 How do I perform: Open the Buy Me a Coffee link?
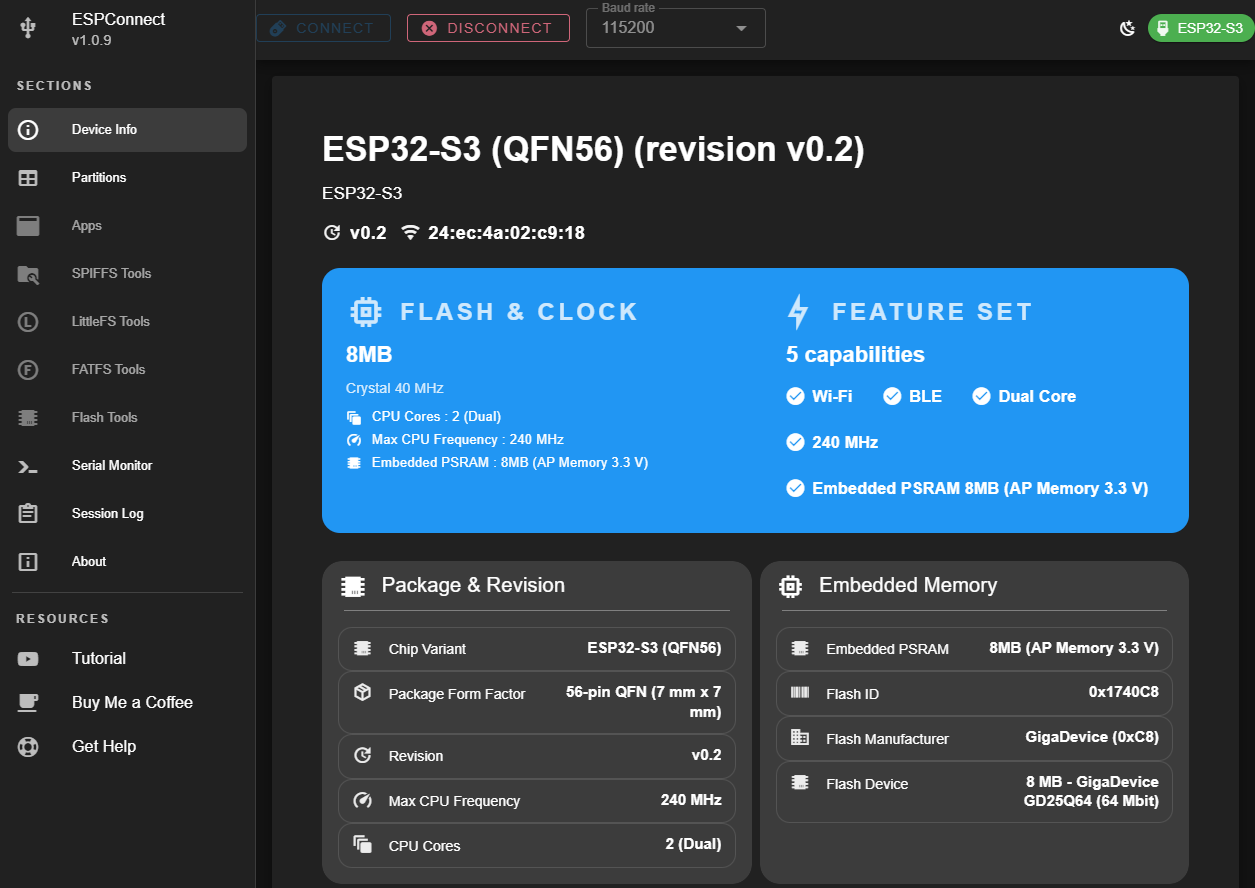[131, 703]
